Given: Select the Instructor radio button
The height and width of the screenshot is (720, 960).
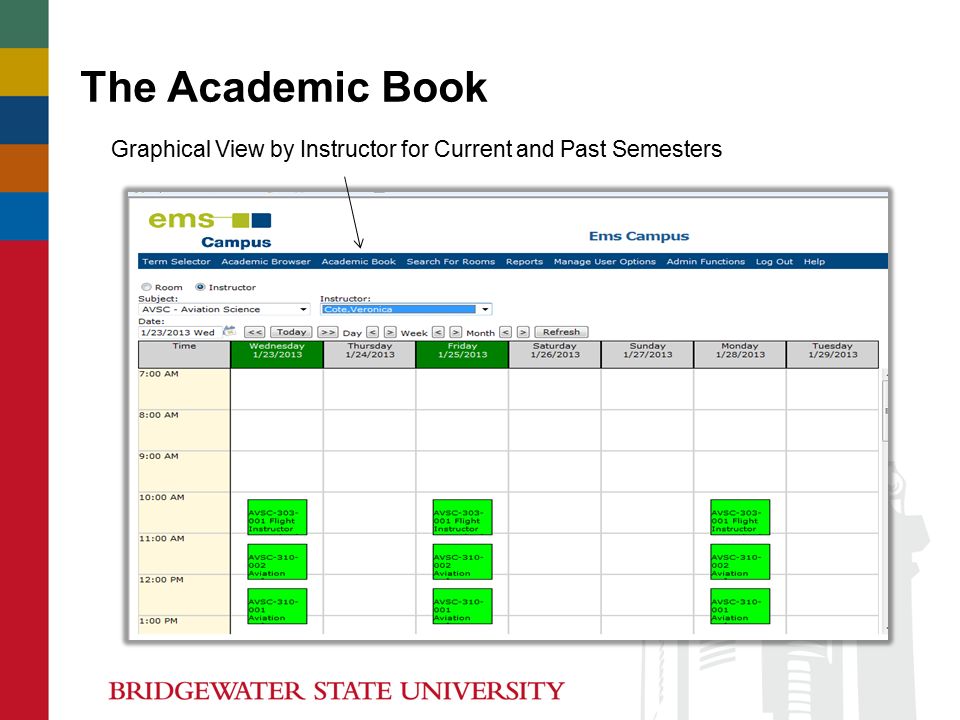Looking at the screenshot, I should [x=200, y=287].
